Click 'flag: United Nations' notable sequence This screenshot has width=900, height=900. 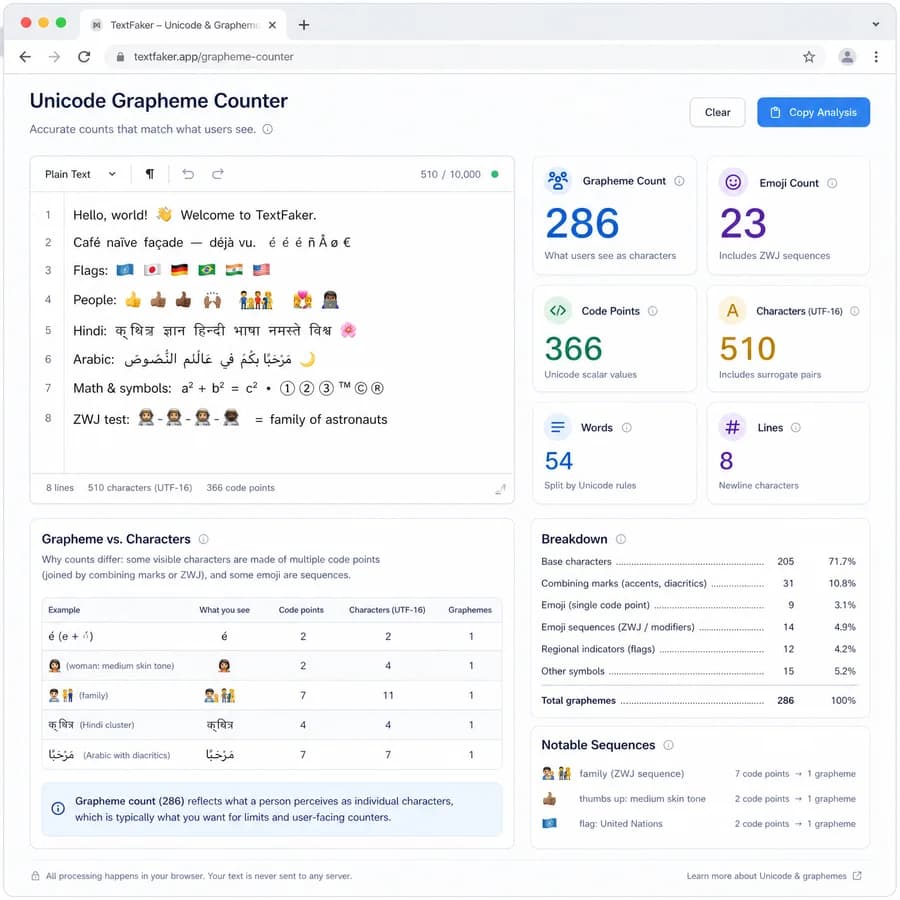click(x=699, y=824)
